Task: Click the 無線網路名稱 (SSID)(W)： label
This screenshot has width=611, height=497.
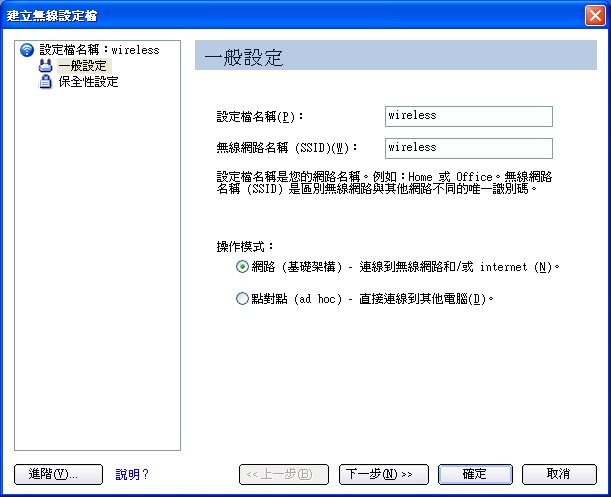Action: (287, 148)
